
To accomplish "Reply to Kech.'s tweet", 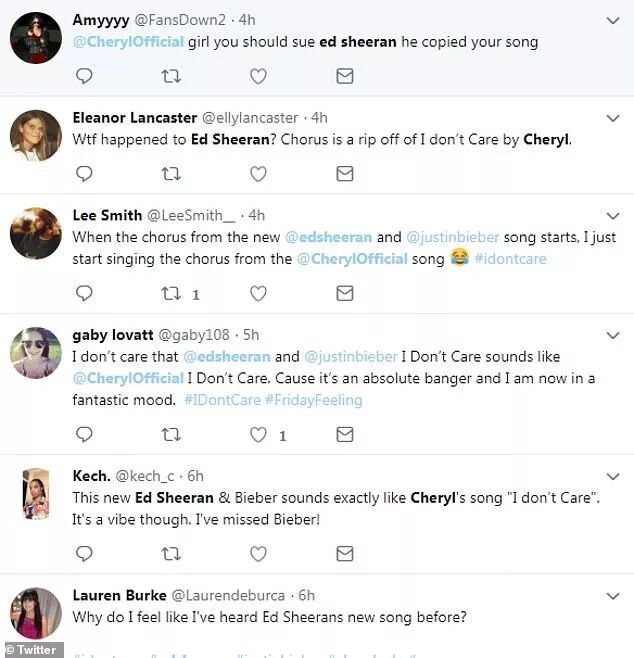I will 85,552.
